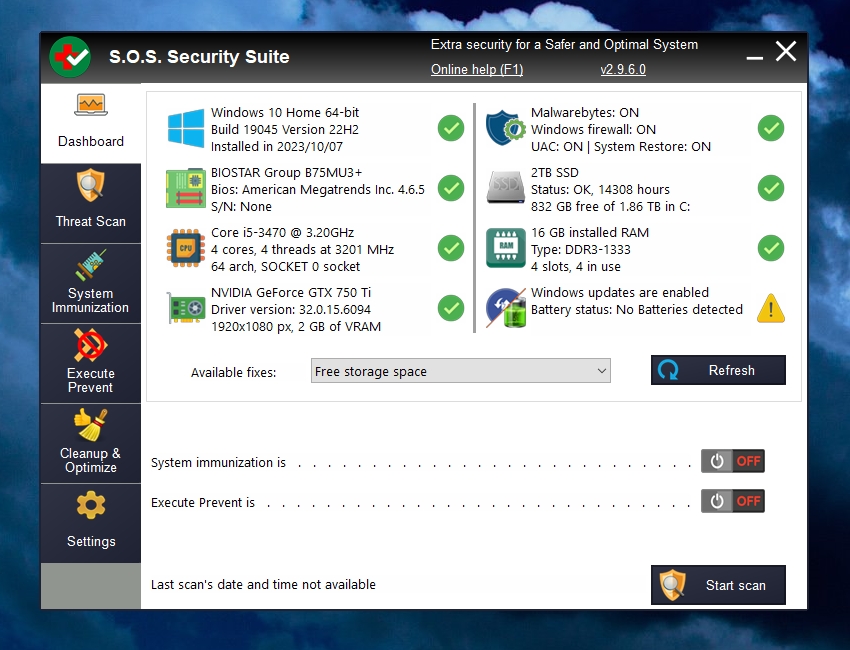The width and height of the screenshot is (850, 650).
Task: Switch to the Threat Scan tab
Action: (91, 203)
